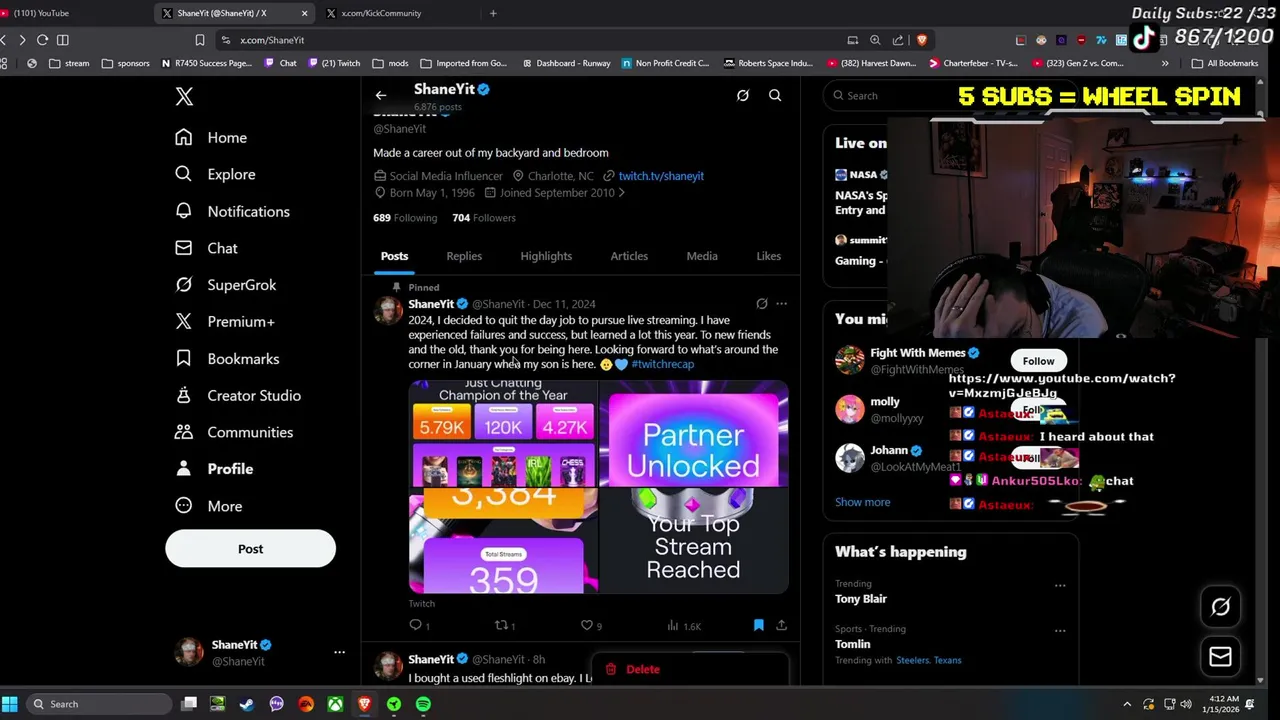Open the pinned post's three-dot menu
1280x720 pixels.
[781, 304]
